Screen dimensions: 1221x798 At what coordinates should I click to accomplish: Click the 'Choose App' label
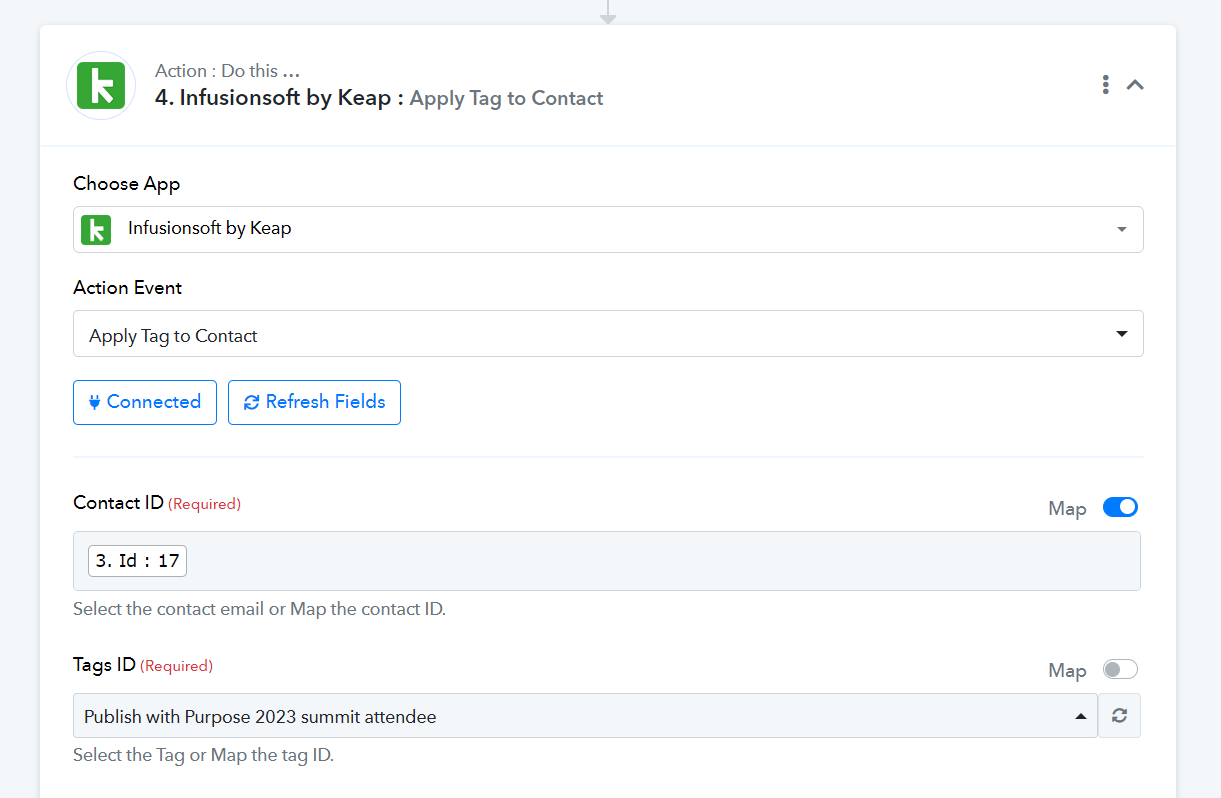point(127,184)
